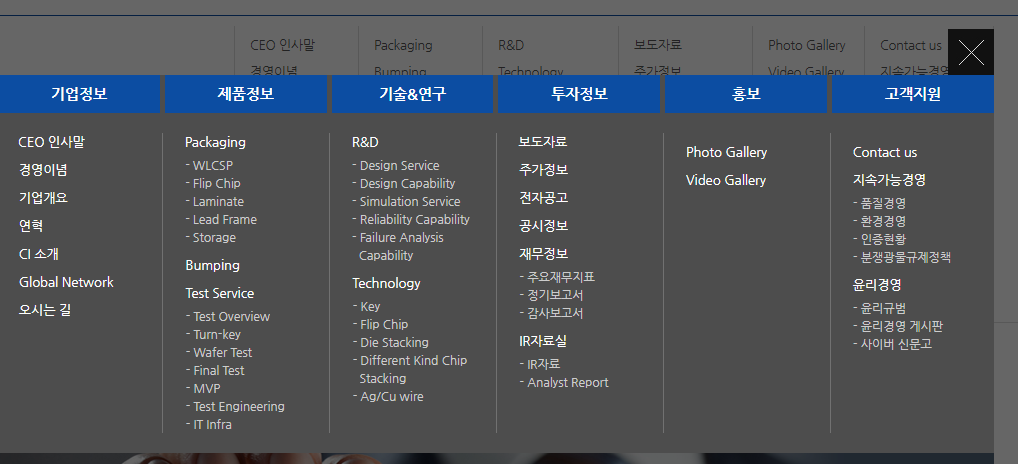Open the 윤리경영 heading above 윤리규범
This screenshot has width=1018, height=464.
pos(877,285)
